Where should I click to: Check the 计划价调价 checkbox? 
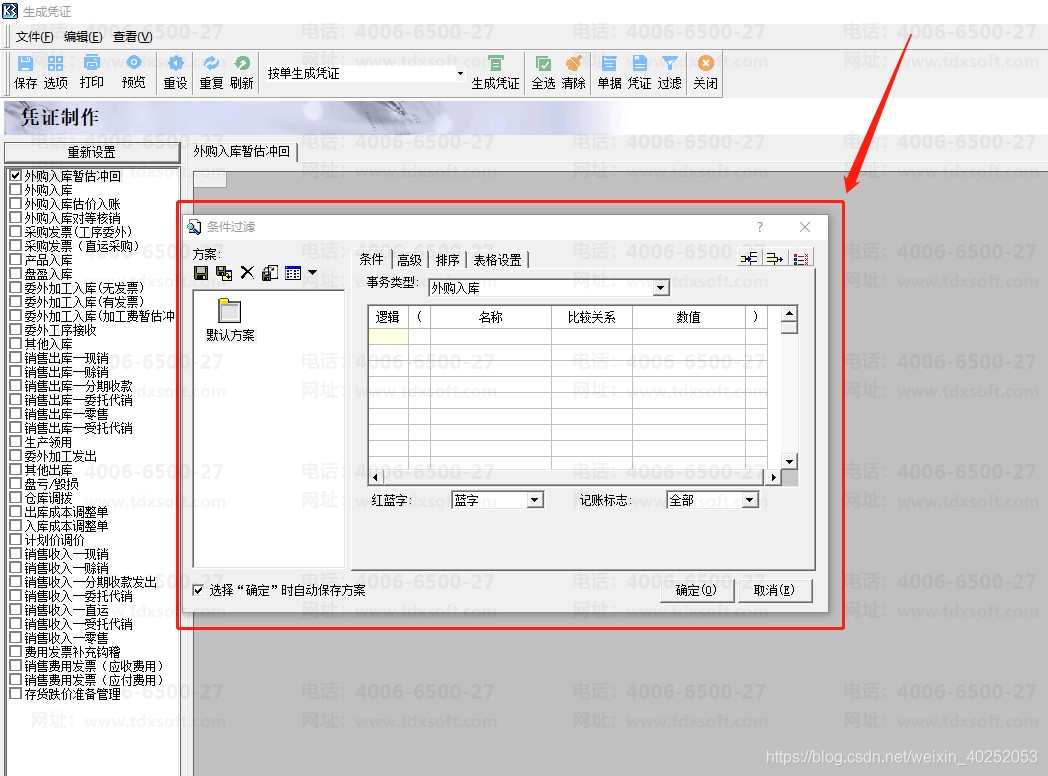[15, 539]
